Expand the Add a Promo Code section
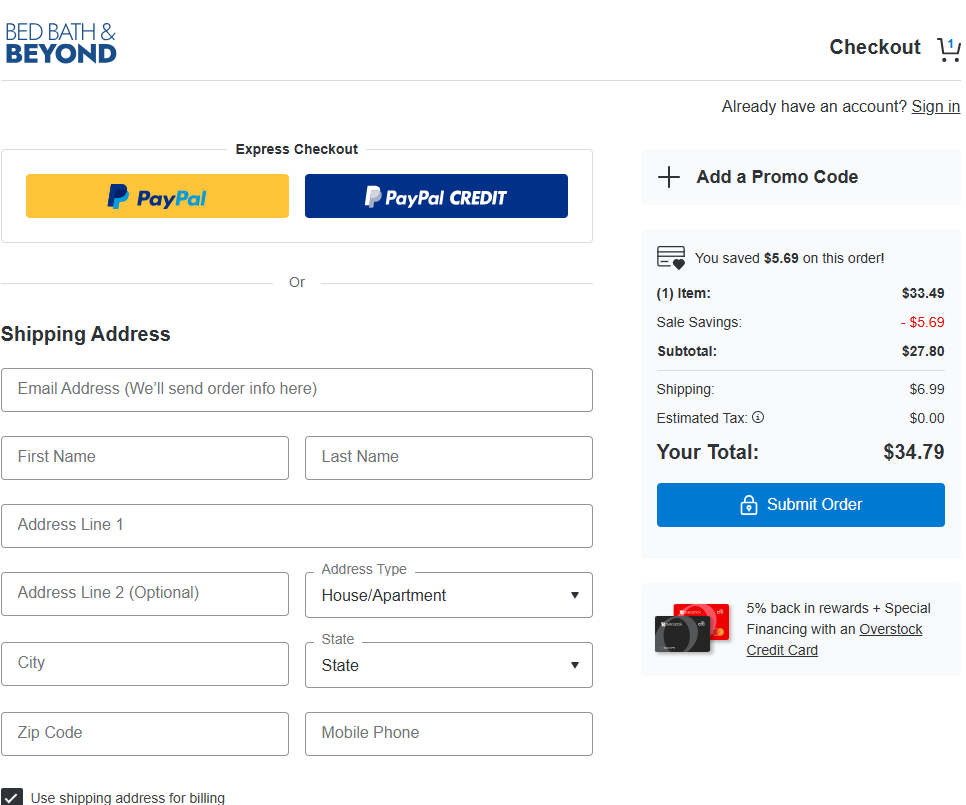 (x=777, y=177)
